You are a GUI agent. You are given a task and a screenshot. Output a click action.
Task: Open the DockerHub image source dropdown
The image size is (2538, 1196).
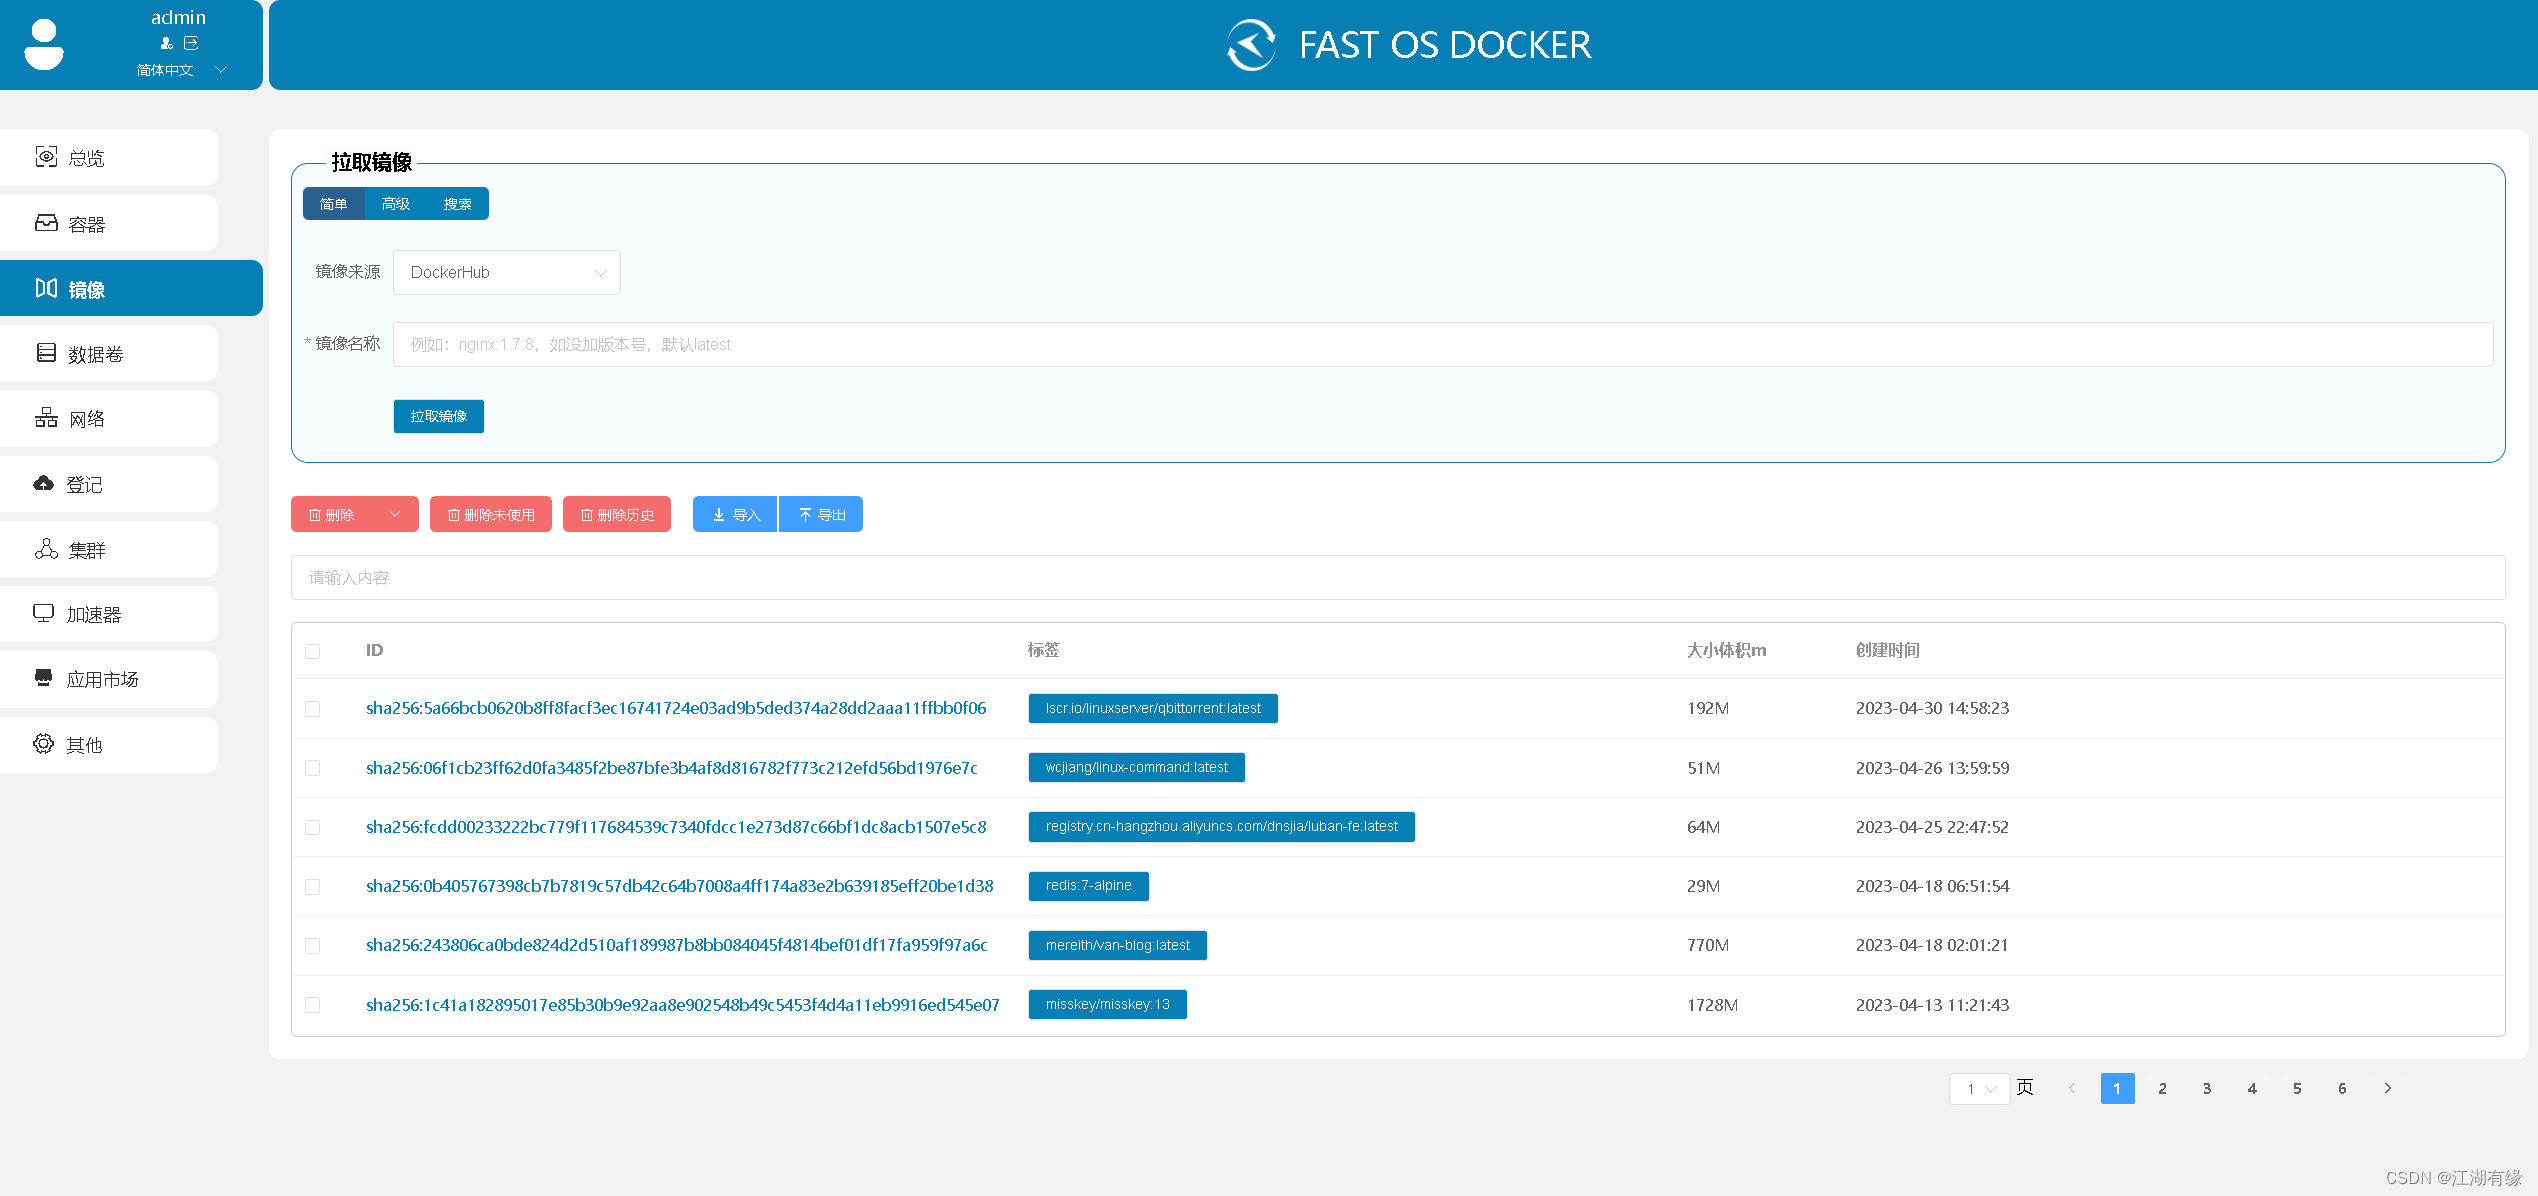(x=507, y=273)
